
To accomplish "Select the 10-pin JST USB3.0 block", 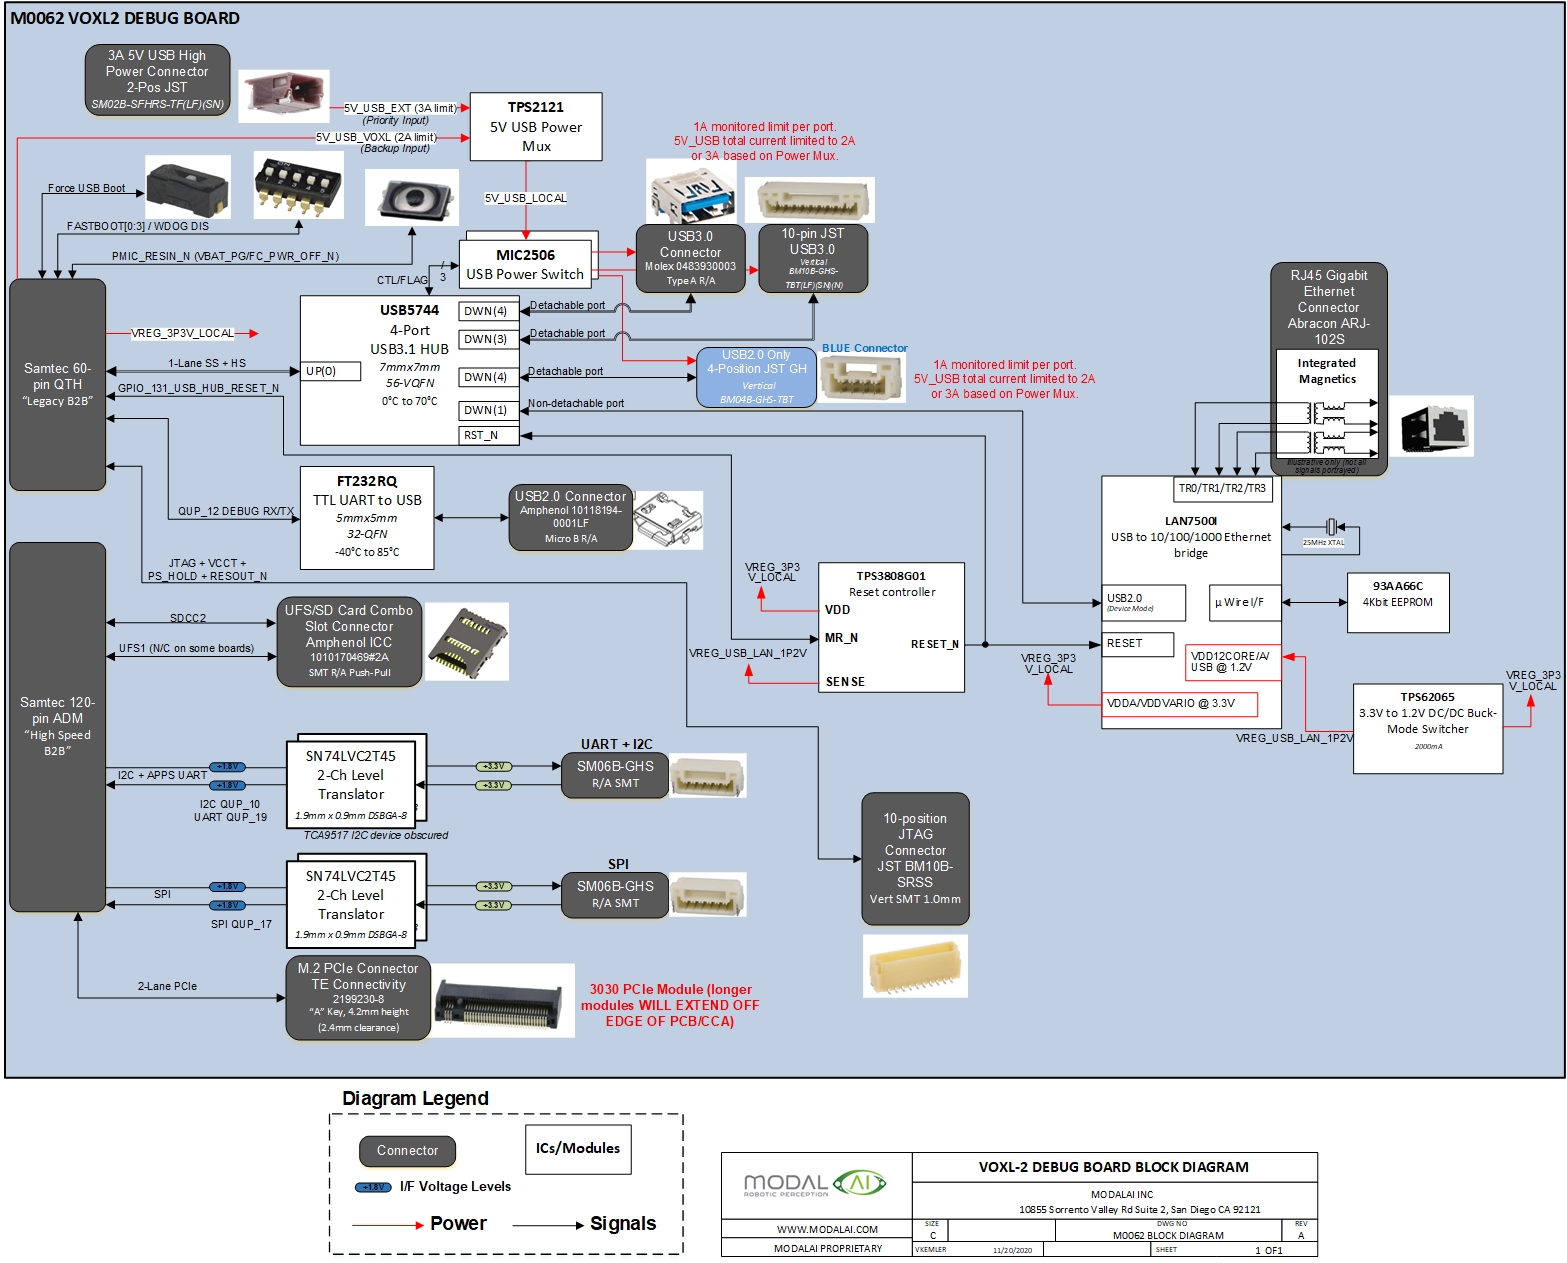I will click(x=813, y=258).
